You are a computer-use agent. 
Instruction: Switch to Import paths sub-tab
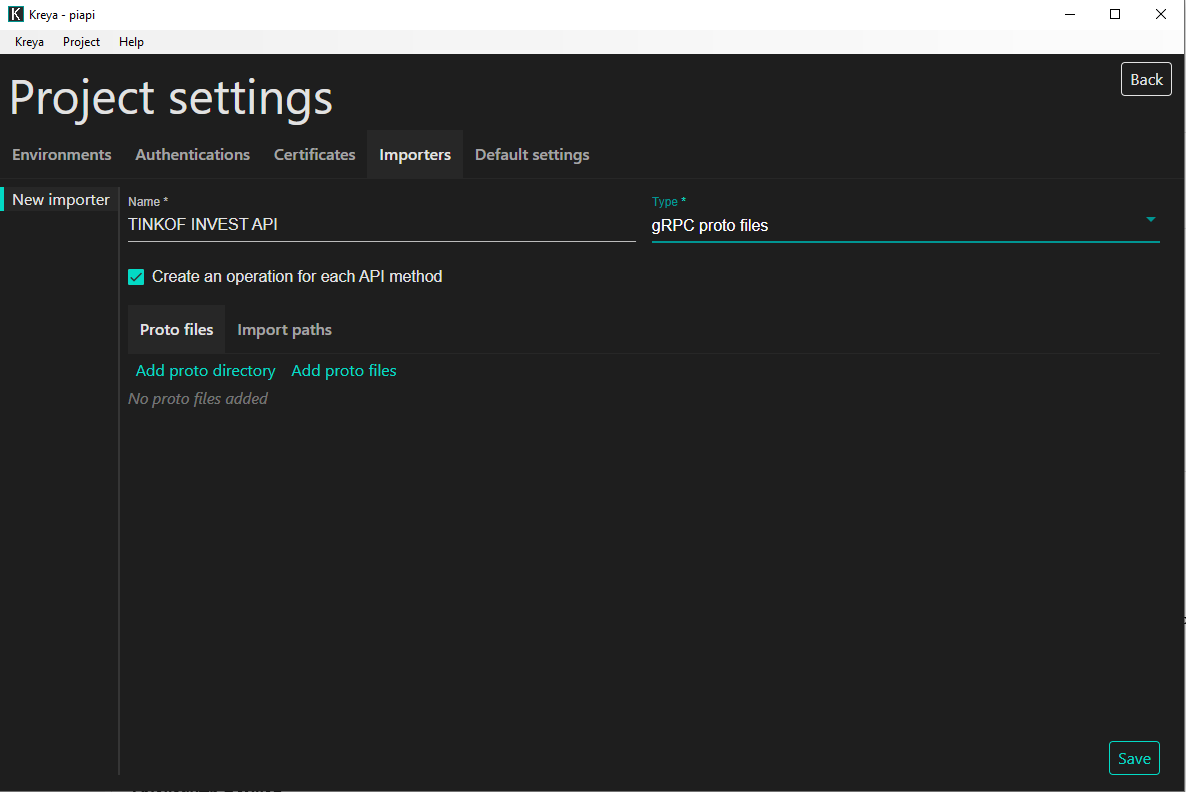[x=284, y=330]
